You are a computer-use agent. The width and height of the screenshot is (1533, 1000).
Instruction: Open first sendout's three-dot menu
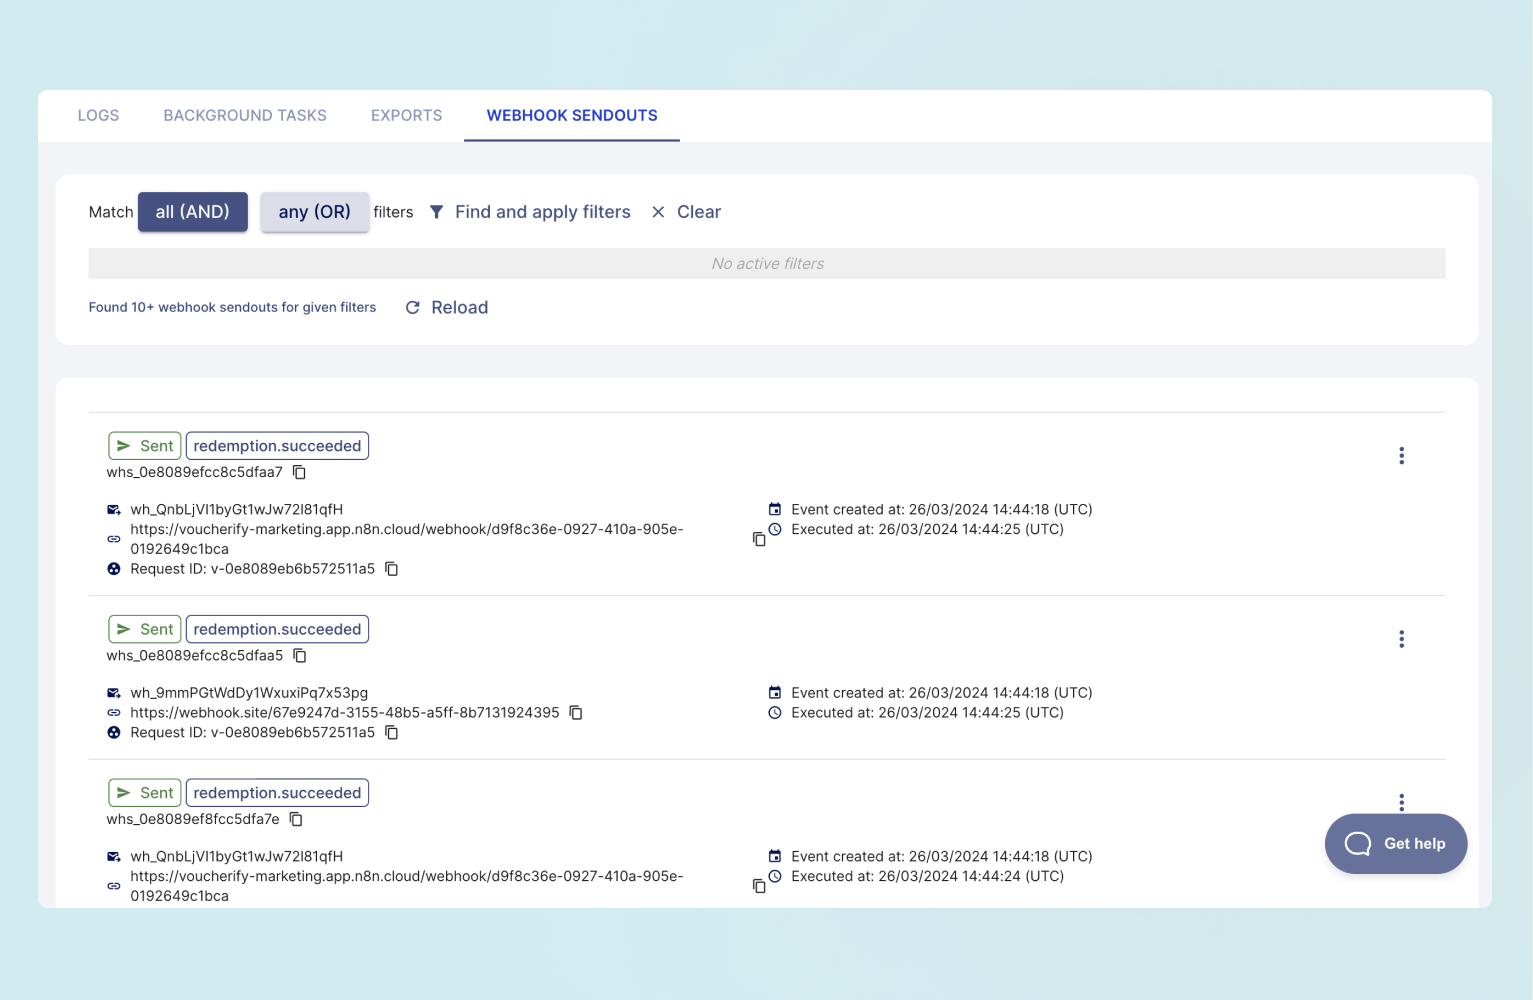pos(1401,456)
